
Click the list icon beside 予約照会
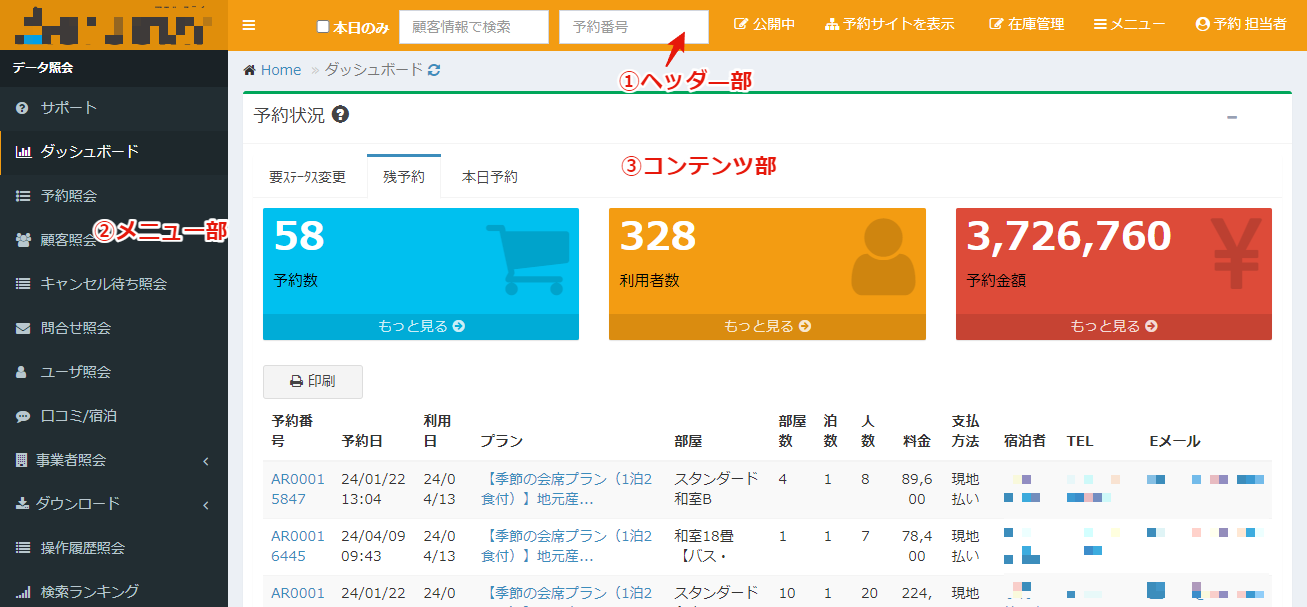click(22, 196)
